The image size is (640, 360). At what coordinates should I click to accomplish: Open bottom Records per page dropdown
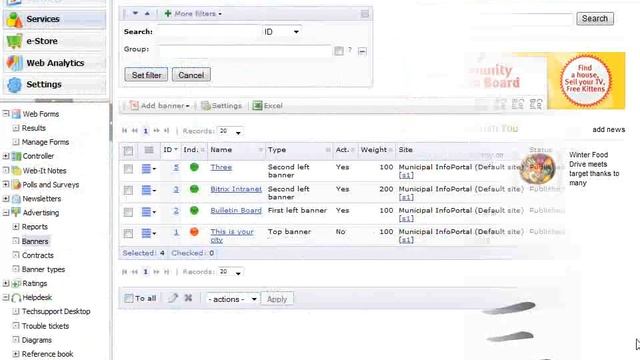point(230,272)
